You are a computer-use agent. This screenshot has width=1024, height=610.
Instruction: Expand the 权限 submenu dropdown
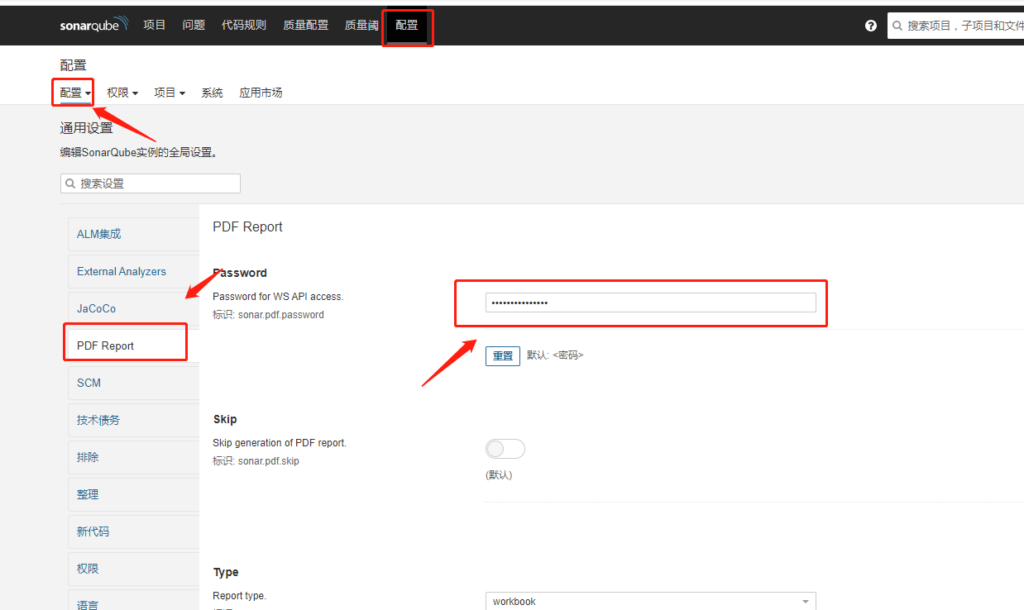pos(122,93)
